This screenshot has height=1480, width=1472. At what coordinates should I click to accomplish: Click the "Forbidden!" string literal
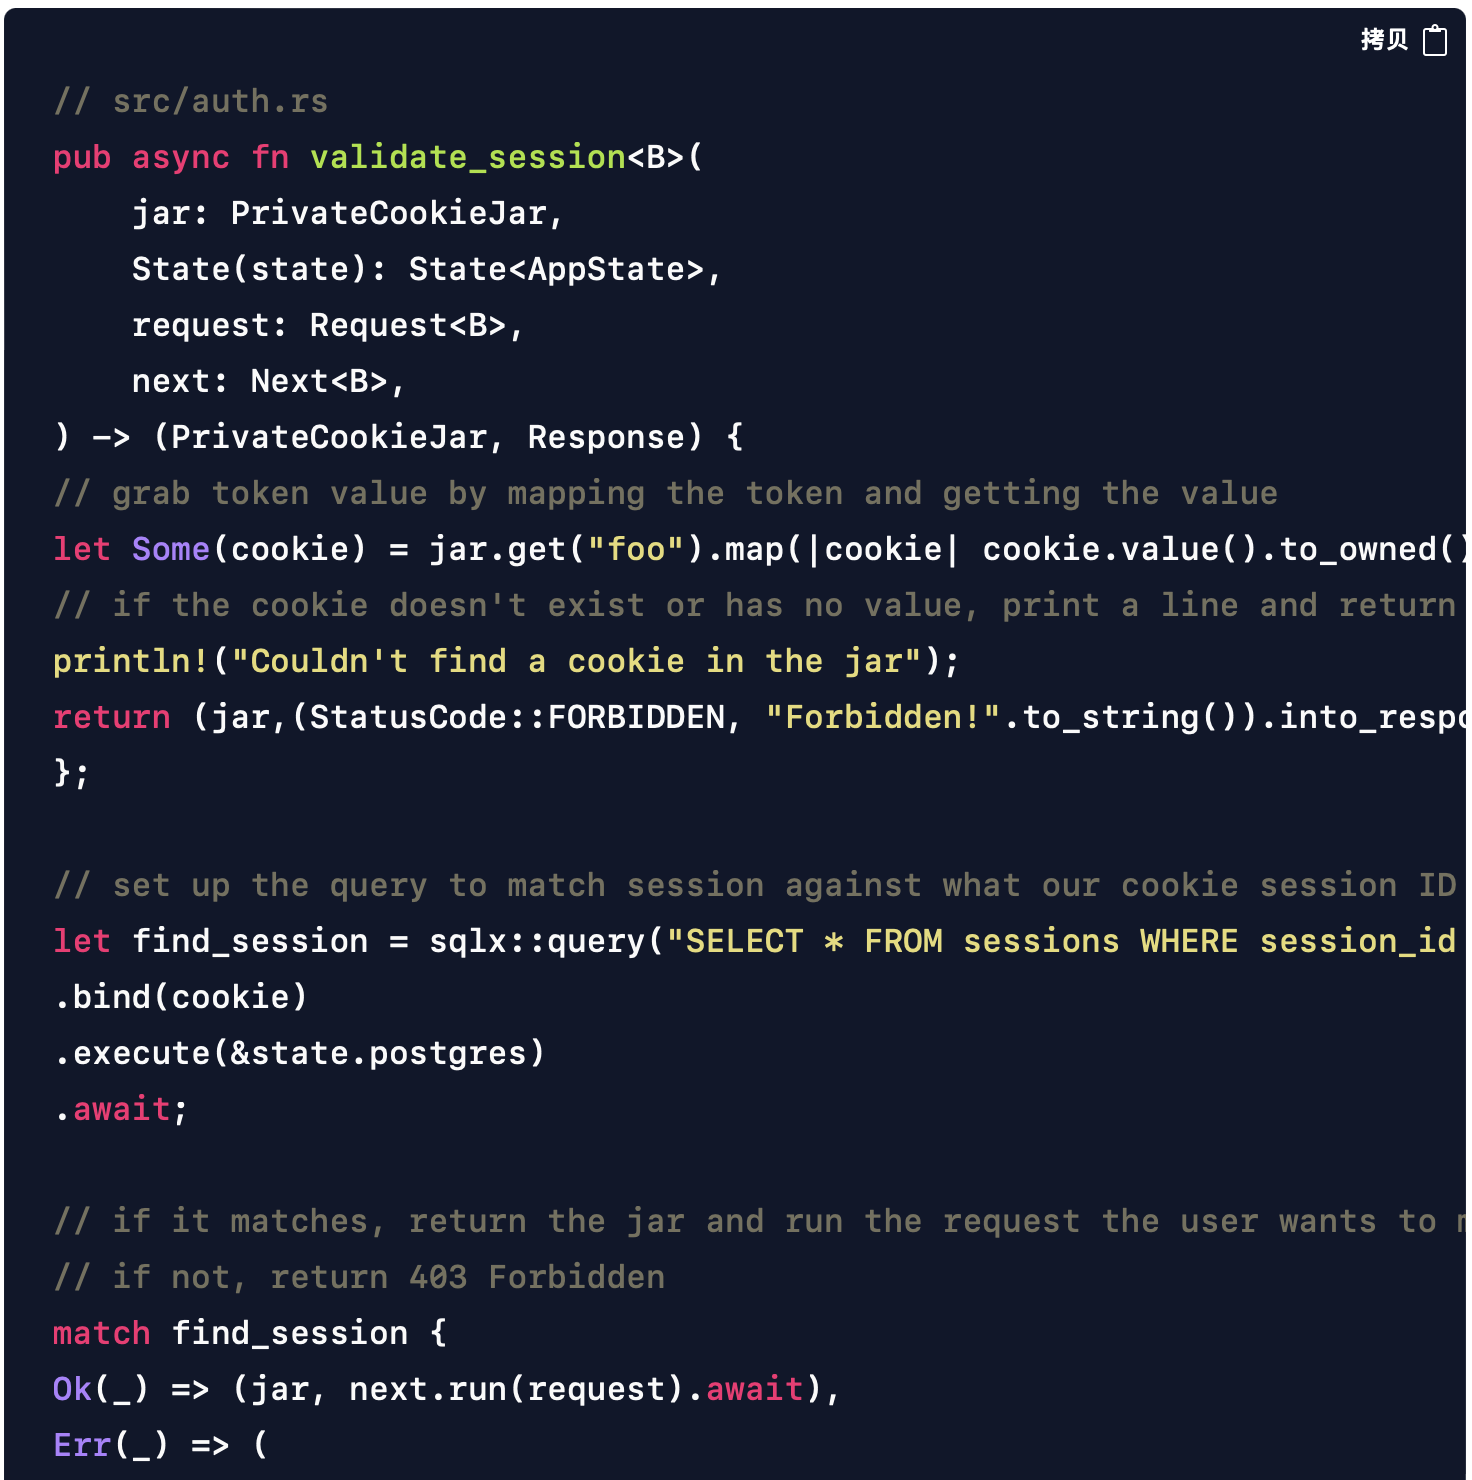click(x=883, y=717)
